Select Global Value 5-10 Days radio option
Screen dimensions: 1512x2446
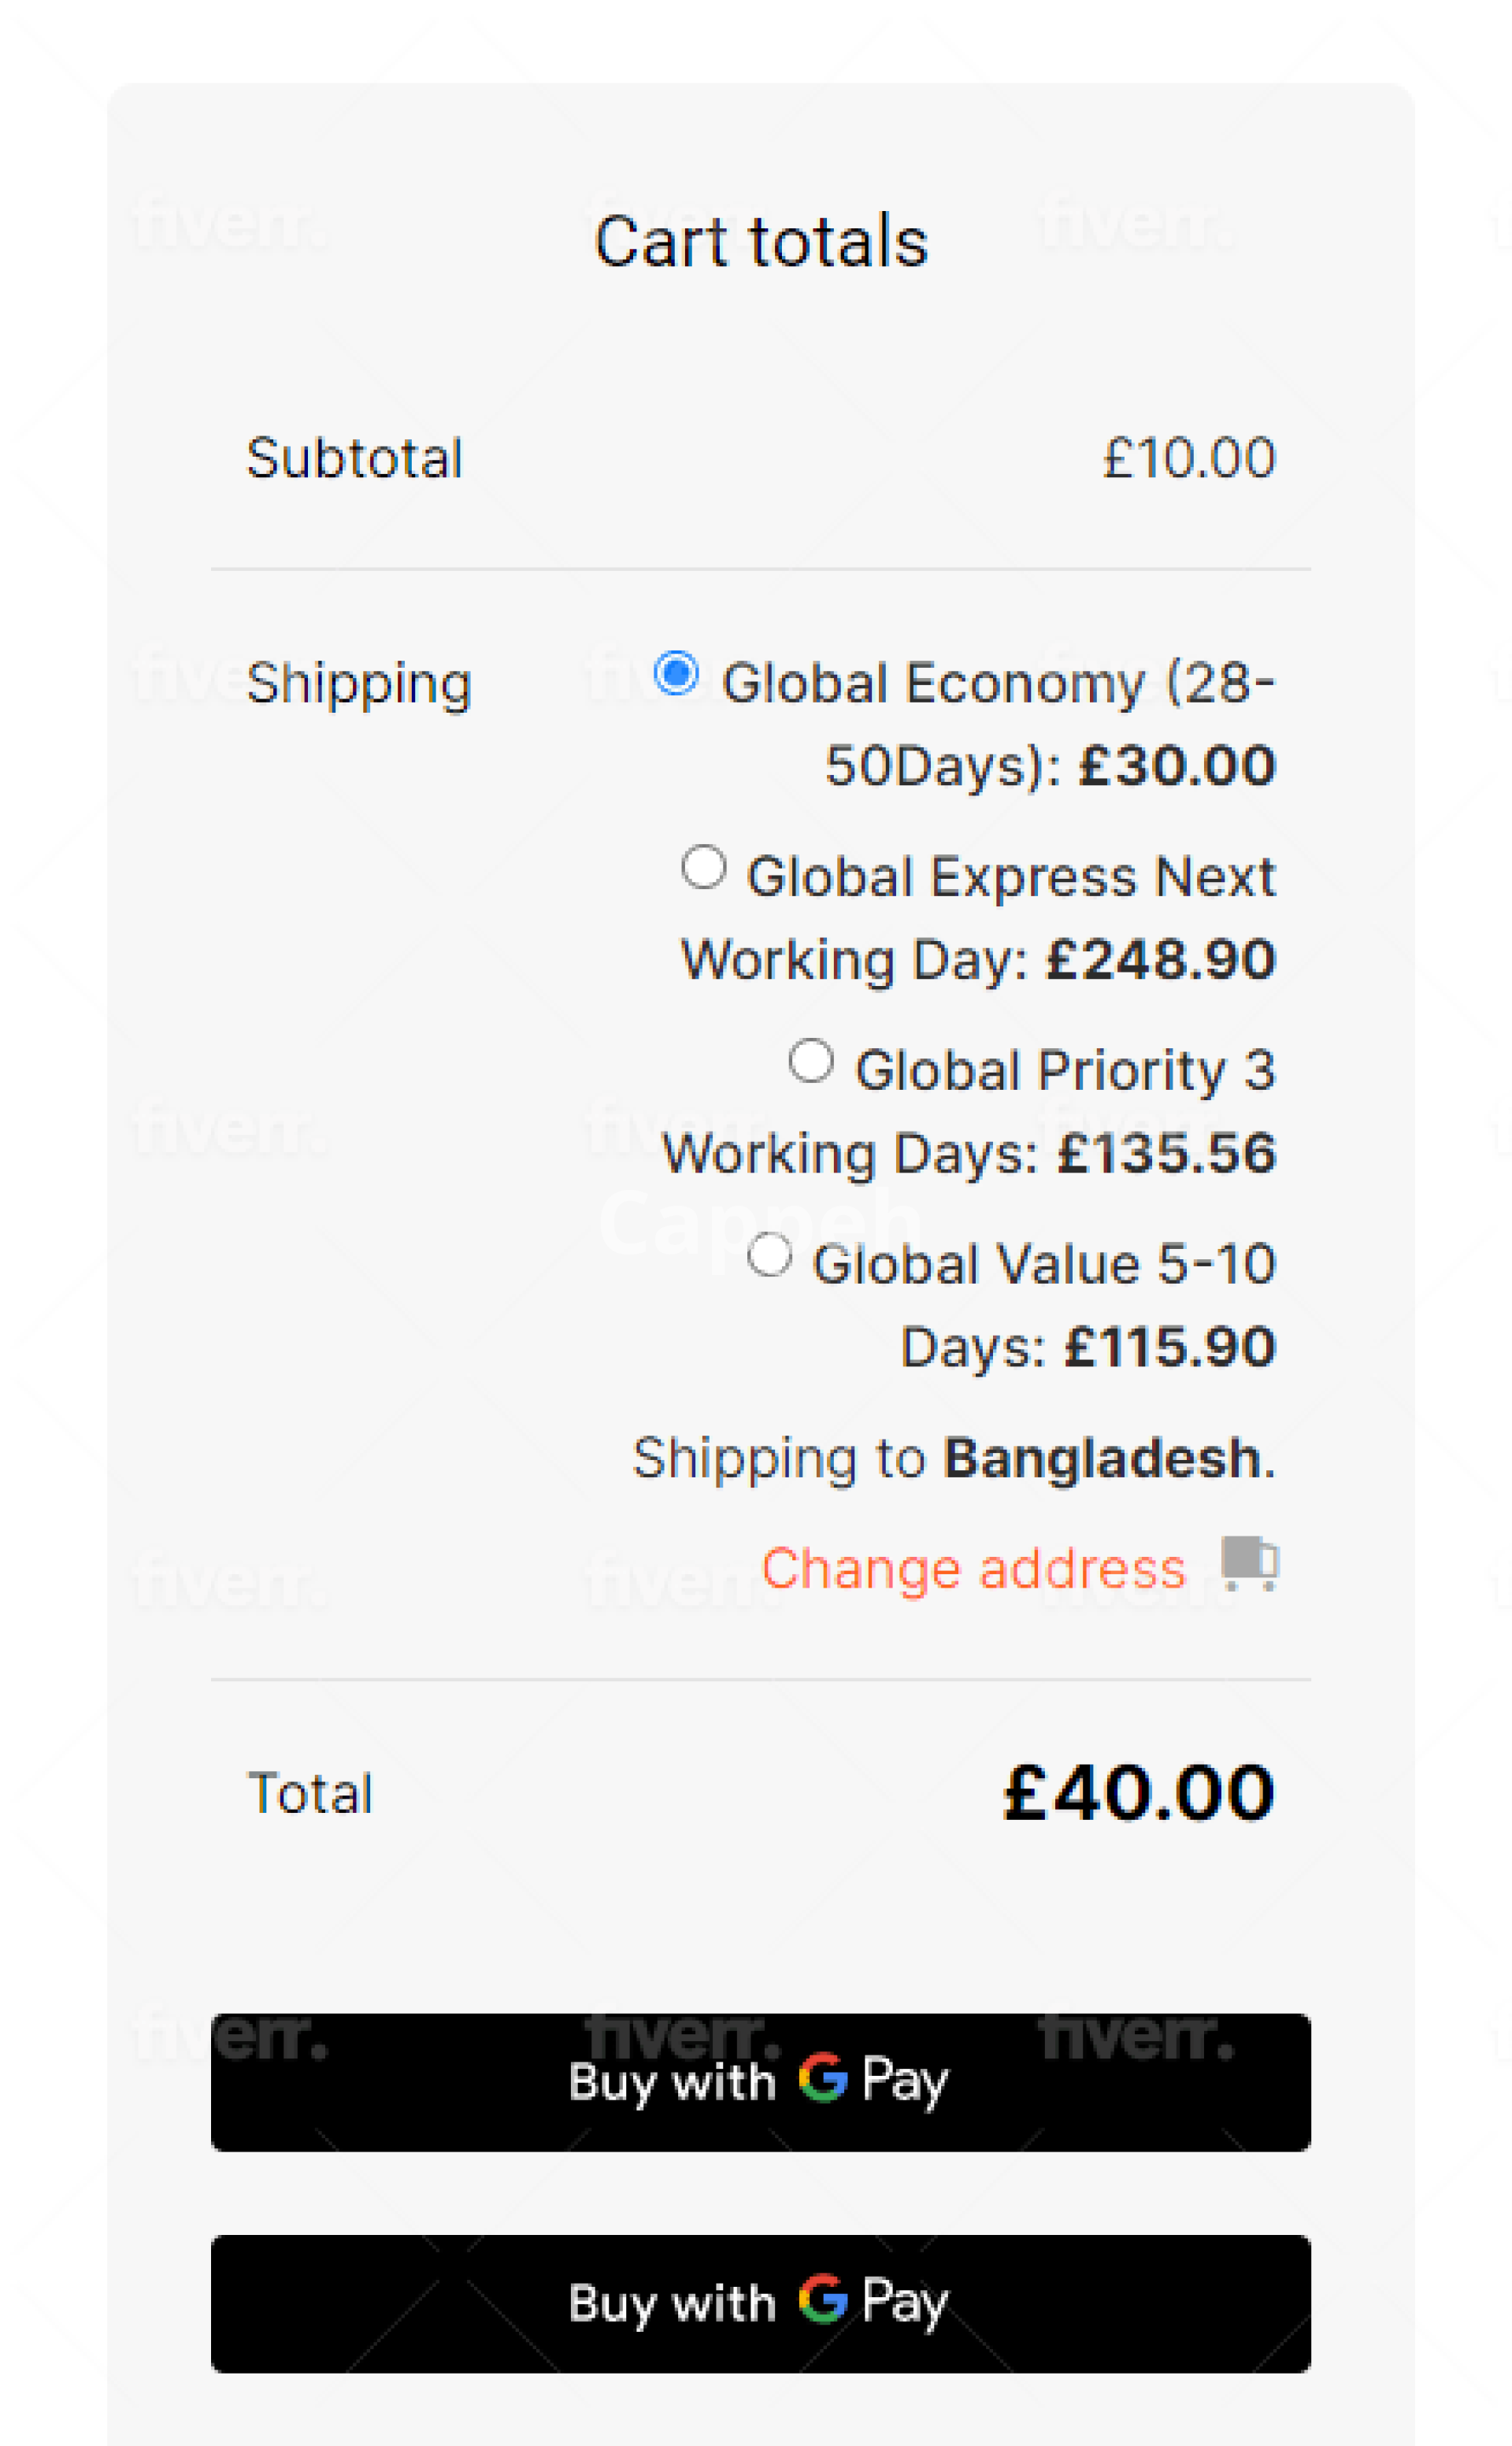[x=770, y=1254]
